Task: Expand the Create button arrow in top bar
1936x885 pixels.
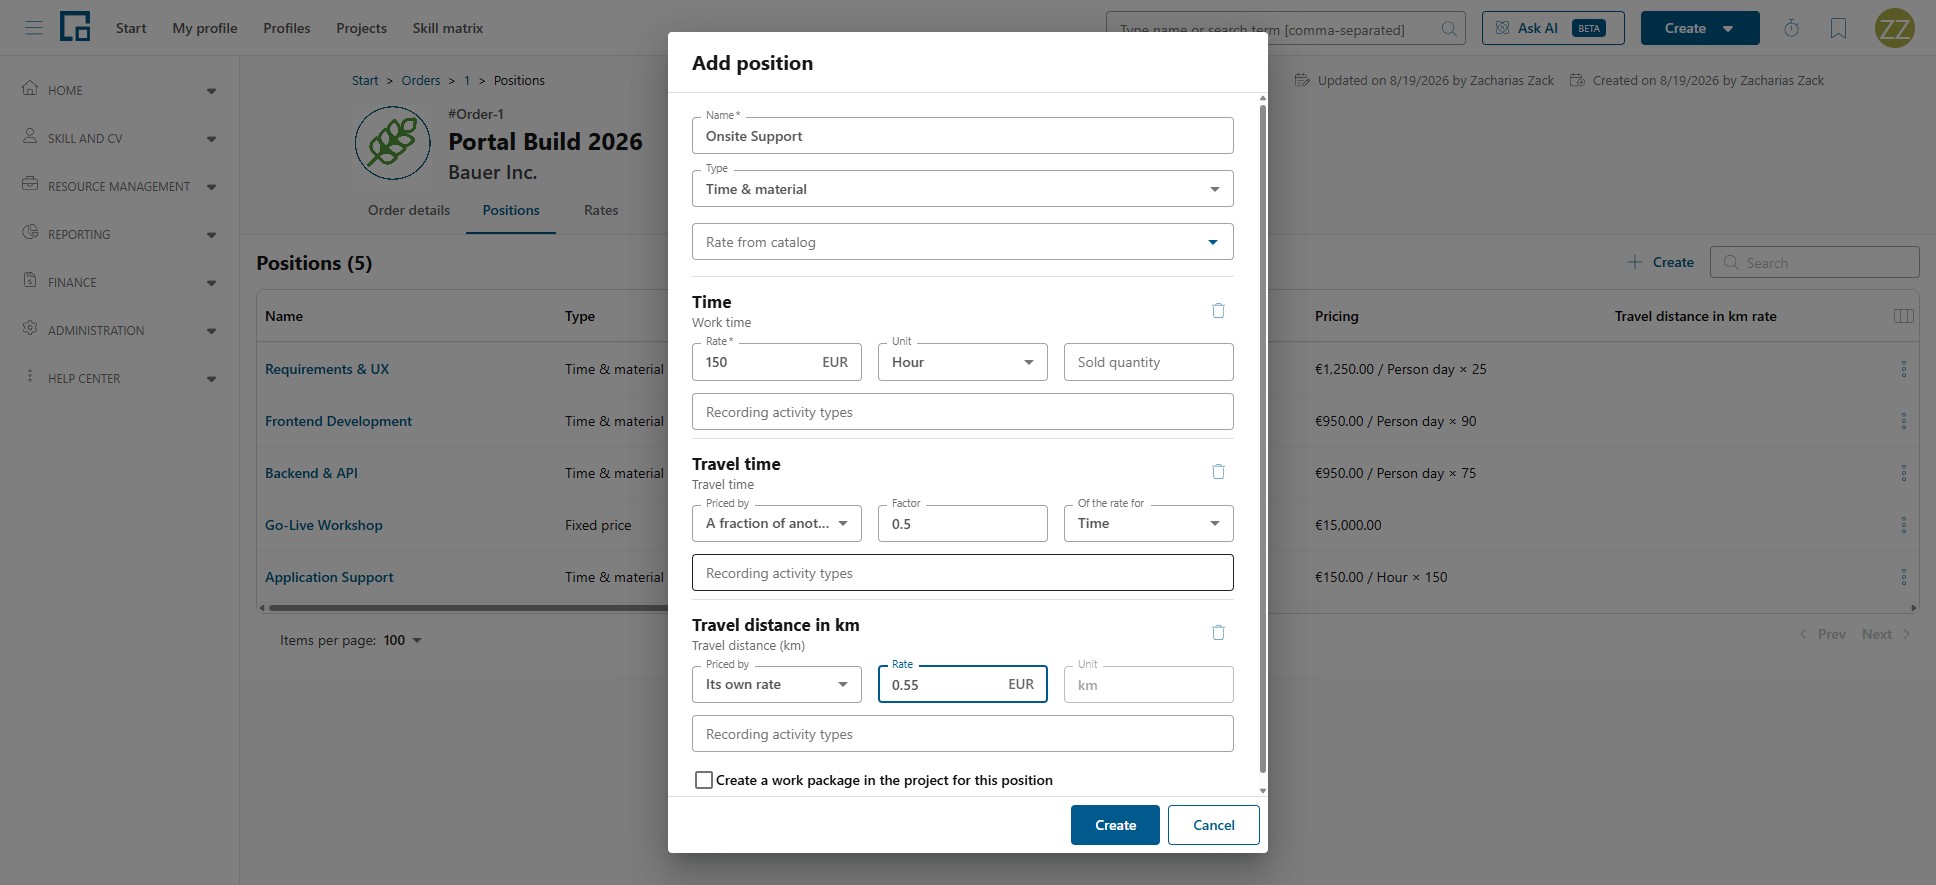Action: pos(1728,29)
